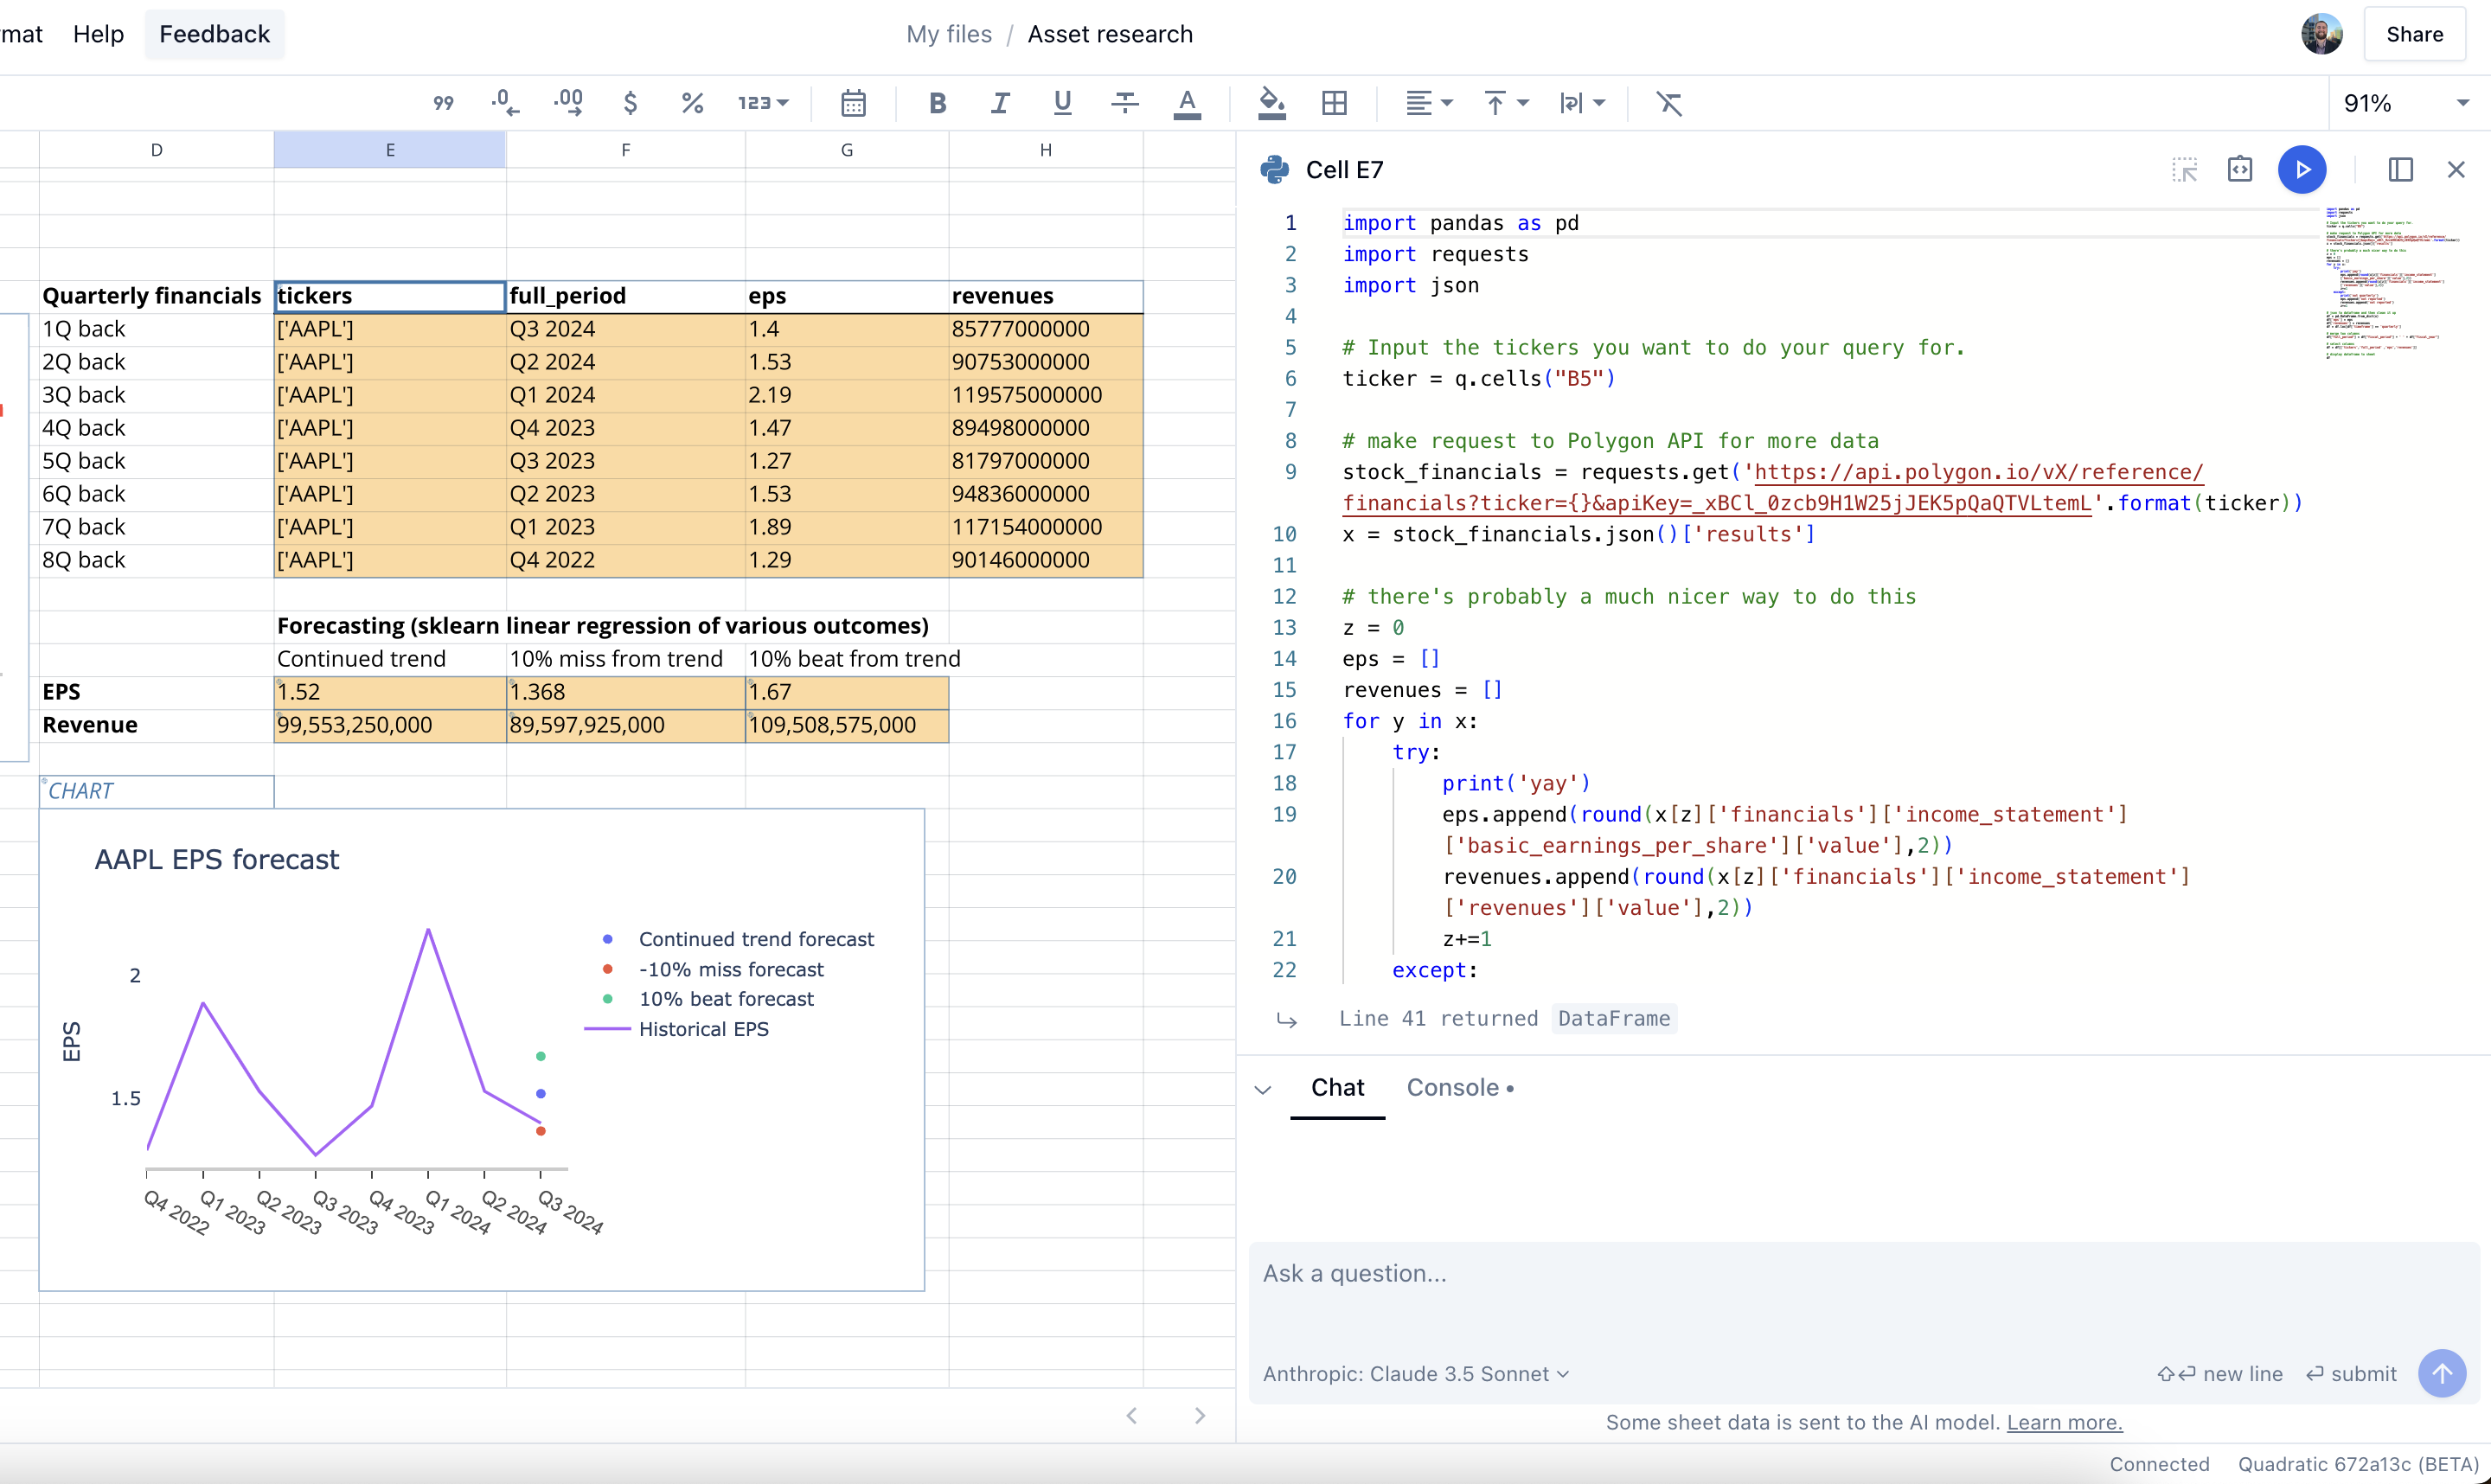Image resolution: width=2491 pixels, height=1484 pixels.
Task: Select column H header
Action: tap(1046, 150)
